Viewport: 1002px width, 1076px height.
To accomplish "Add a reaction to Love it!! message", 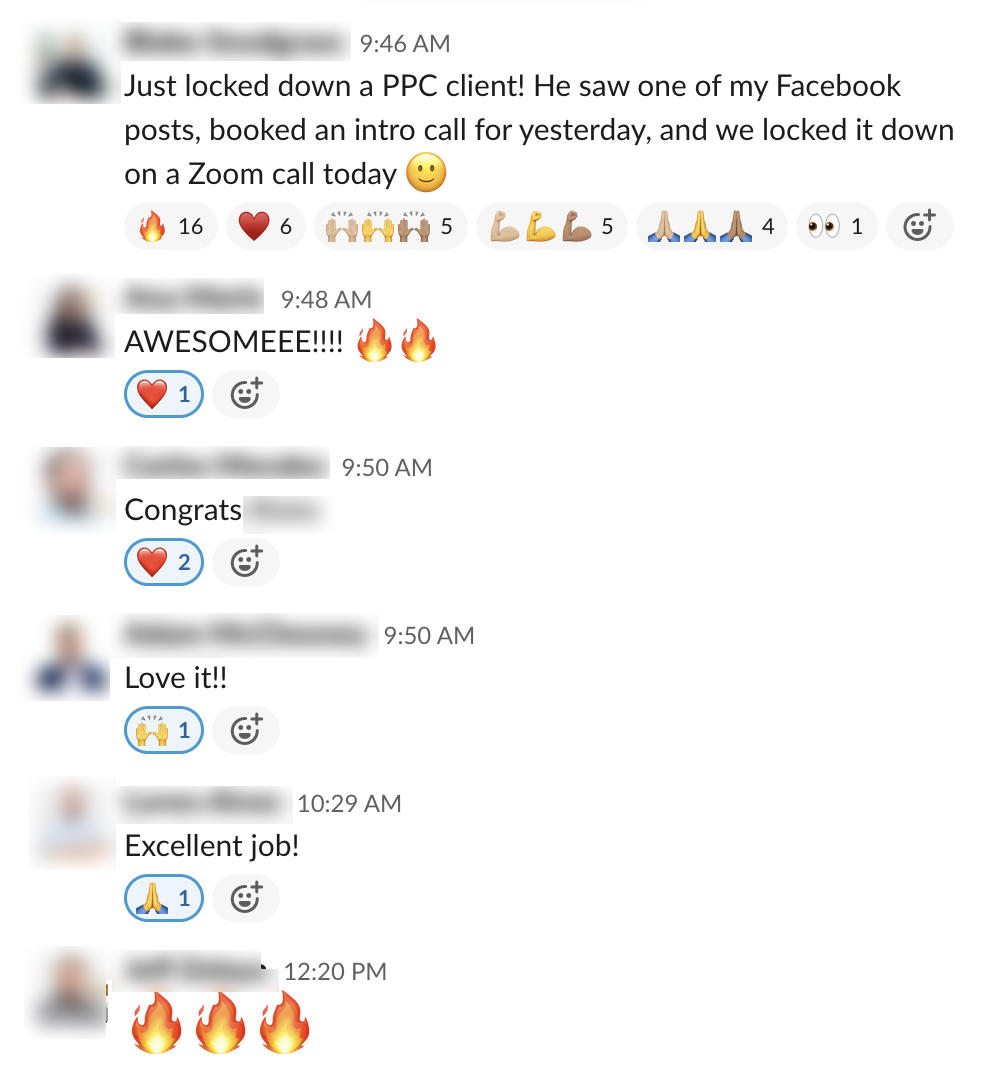I will tap(246, 730).
